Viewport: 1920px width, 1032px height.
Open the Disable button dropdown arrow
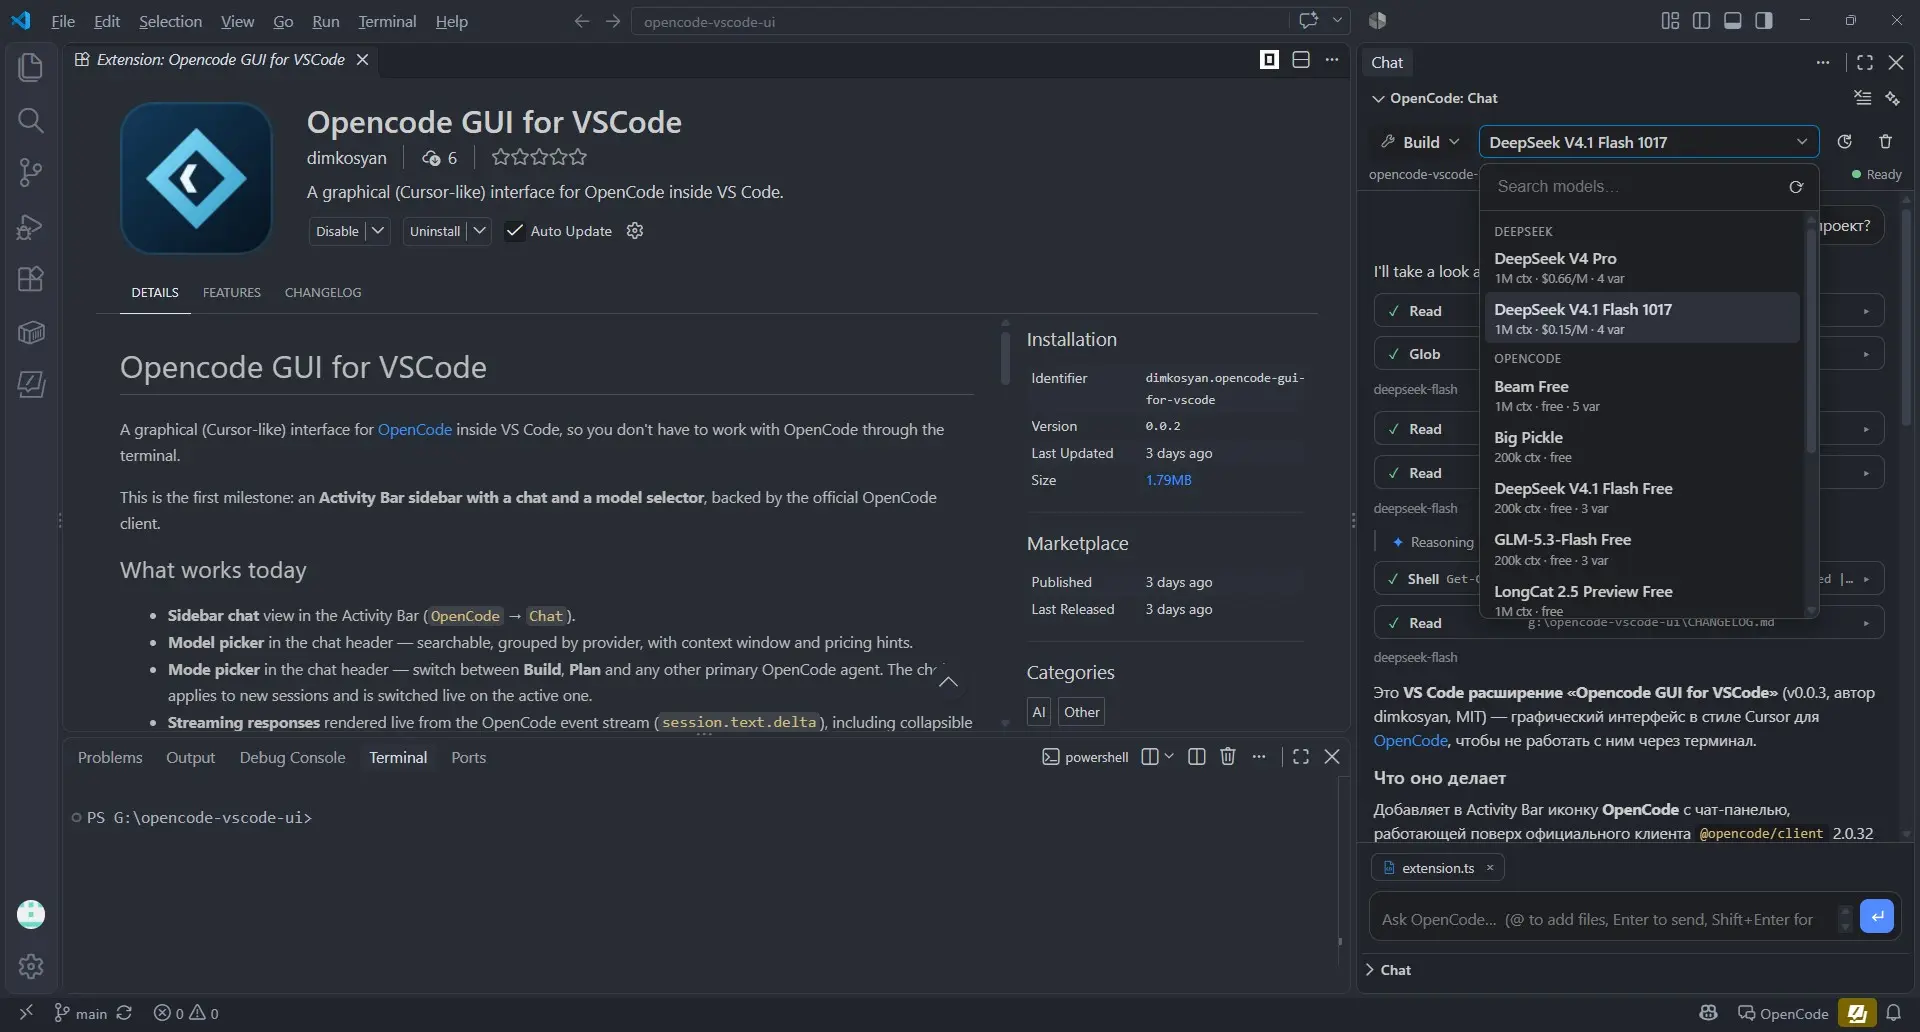coord(378,231)
